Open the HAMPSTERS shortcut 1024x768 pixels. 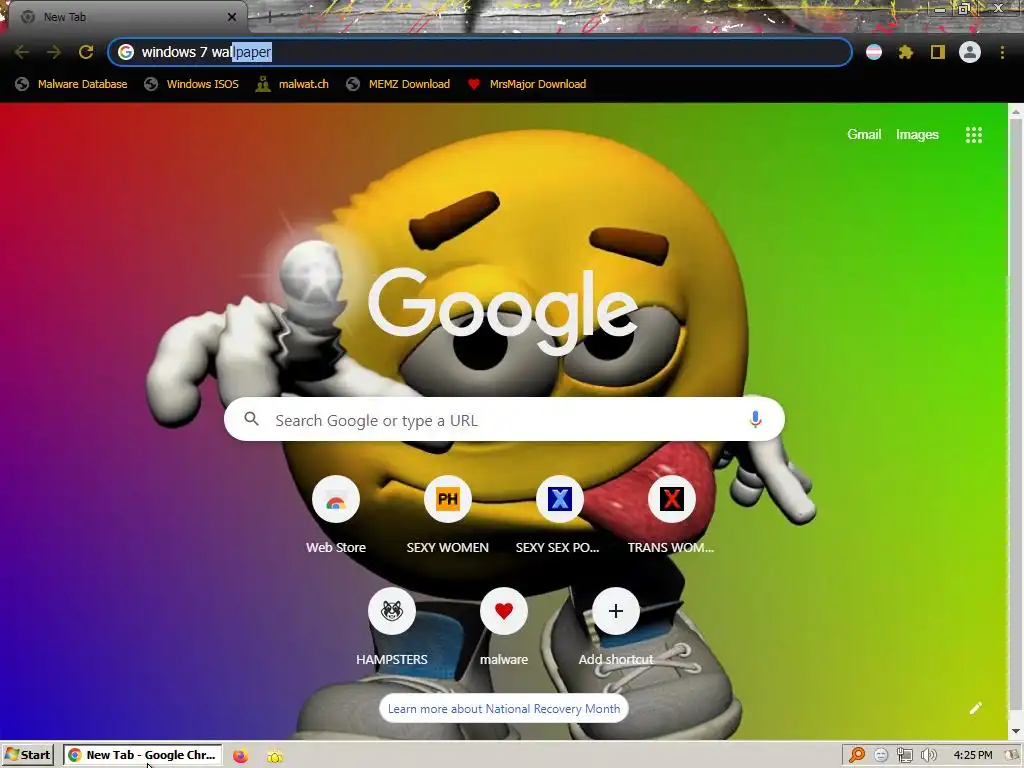tap(392, 628)
